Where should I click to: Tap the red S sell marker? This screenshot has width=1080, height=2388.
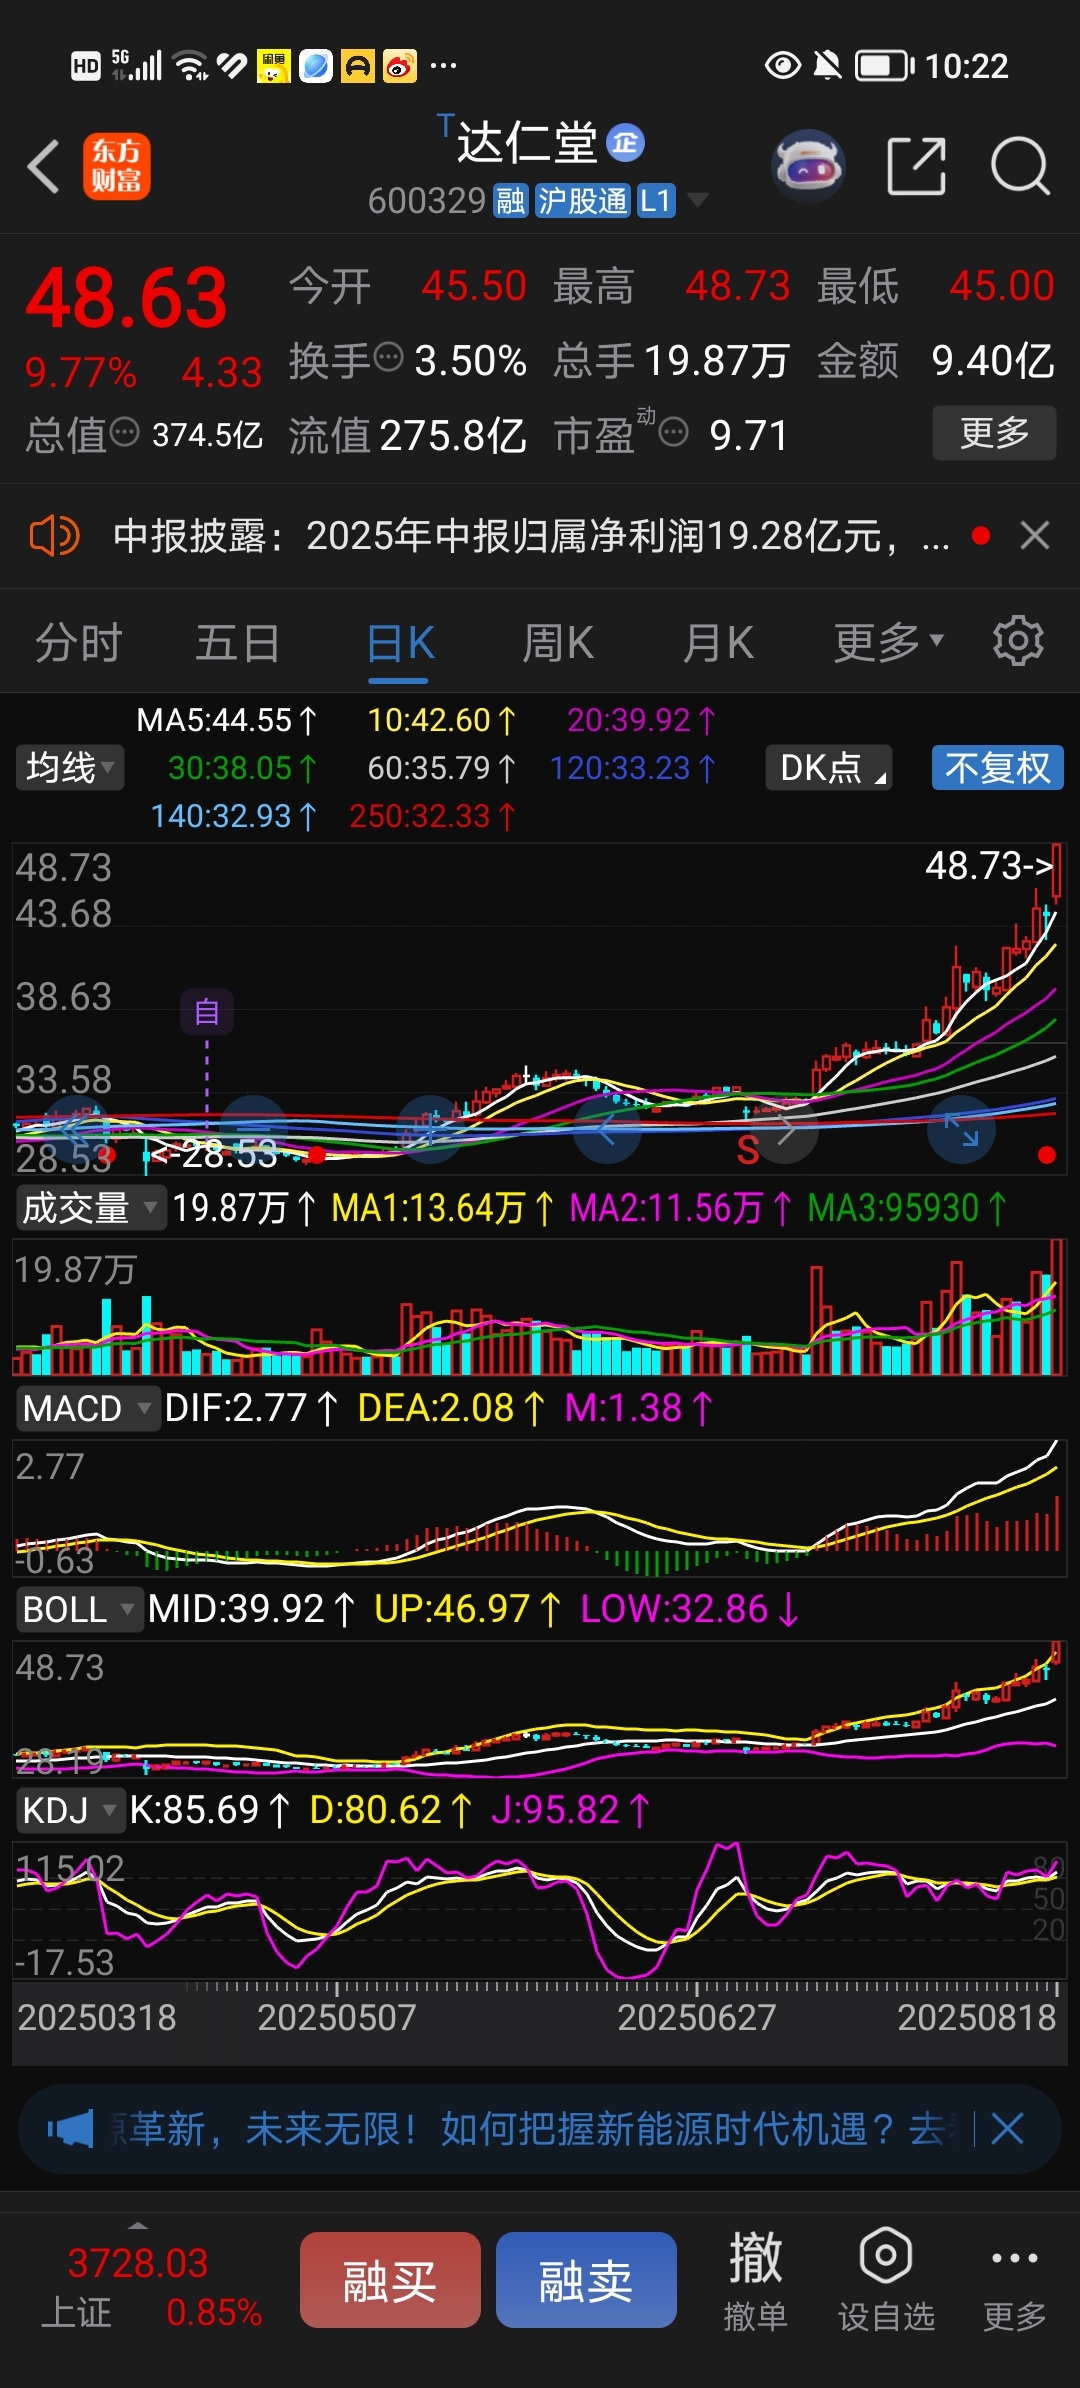point(747,1151)
